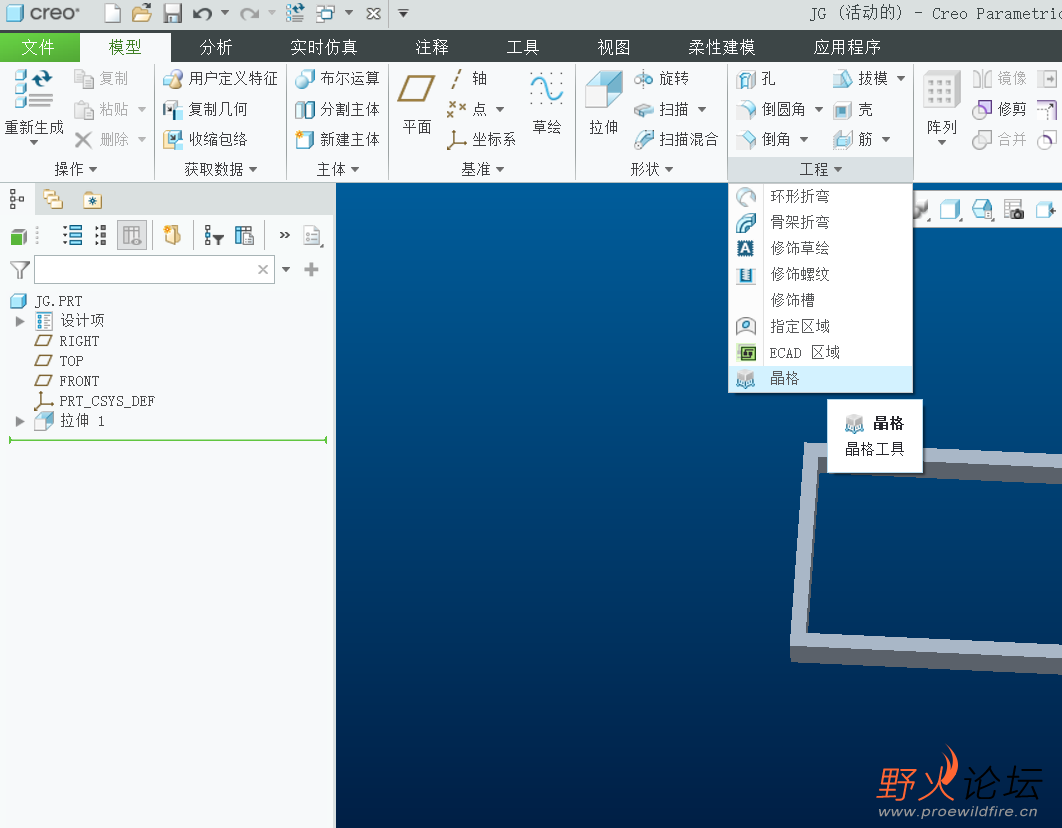Undo the last action
Viewport: 1062px width, 828px height.
click(x=202, y=14)
